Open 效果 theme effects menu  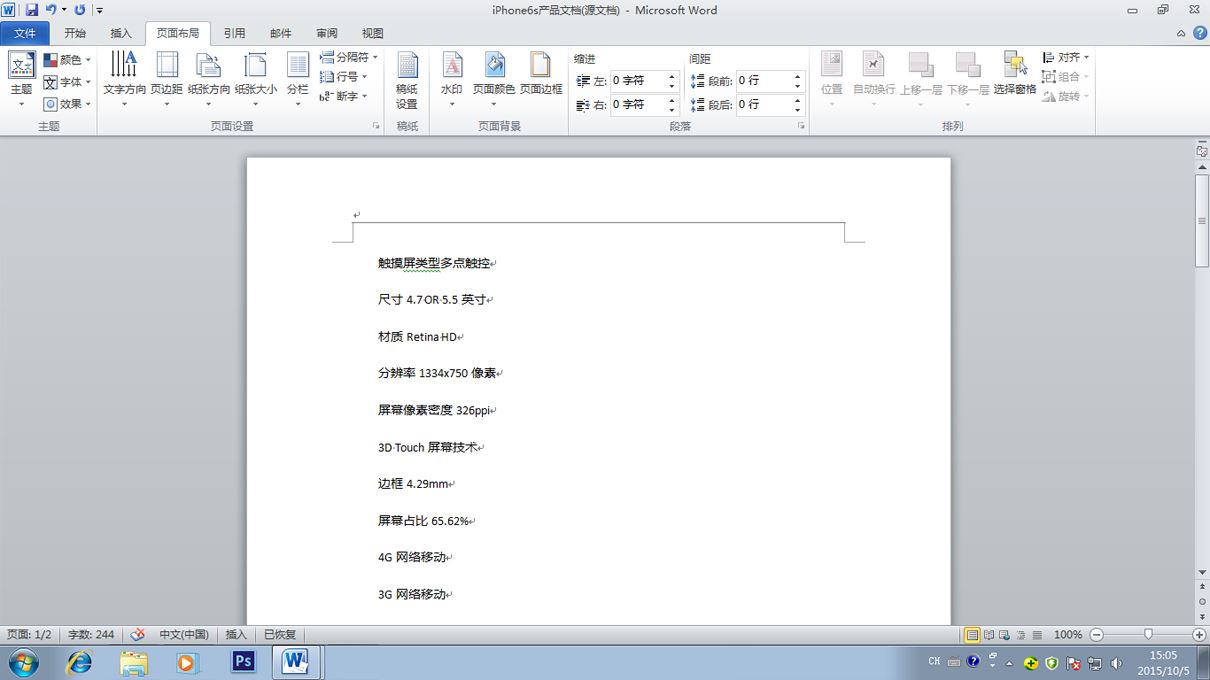(x=68, y=104)
